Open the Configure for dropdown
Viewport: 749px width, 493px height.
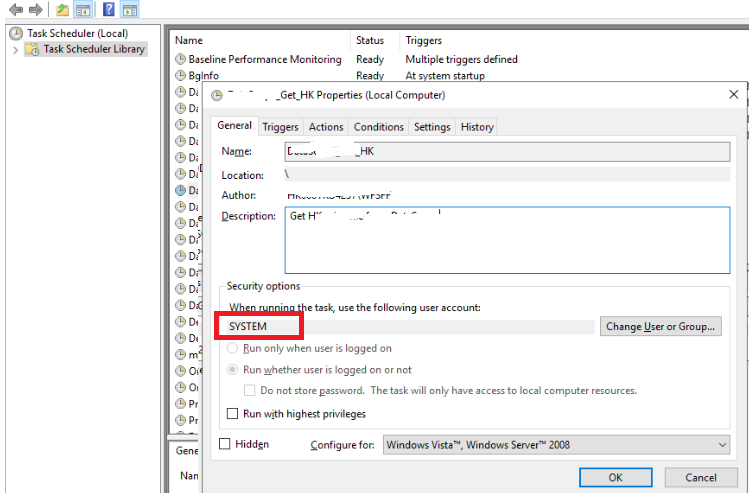coord(556,444)
